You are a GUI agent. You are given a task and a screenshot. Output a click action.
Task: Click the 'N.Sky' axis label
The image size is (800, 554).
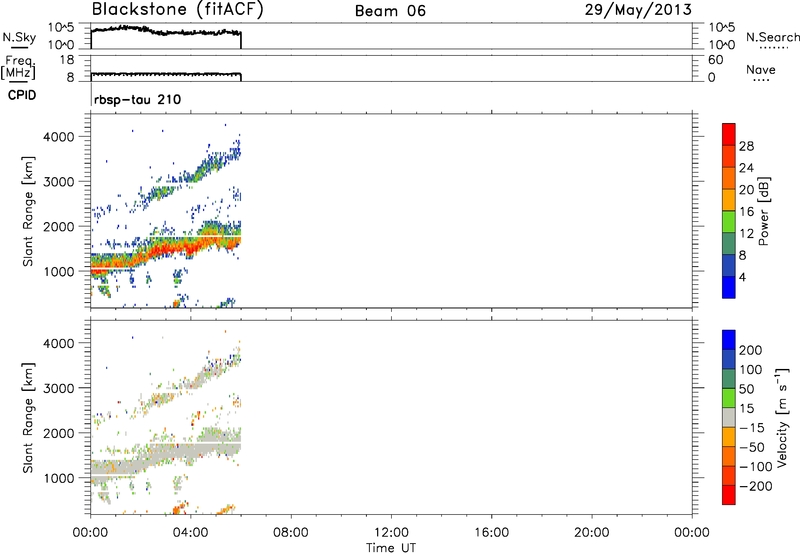[19, 38]
